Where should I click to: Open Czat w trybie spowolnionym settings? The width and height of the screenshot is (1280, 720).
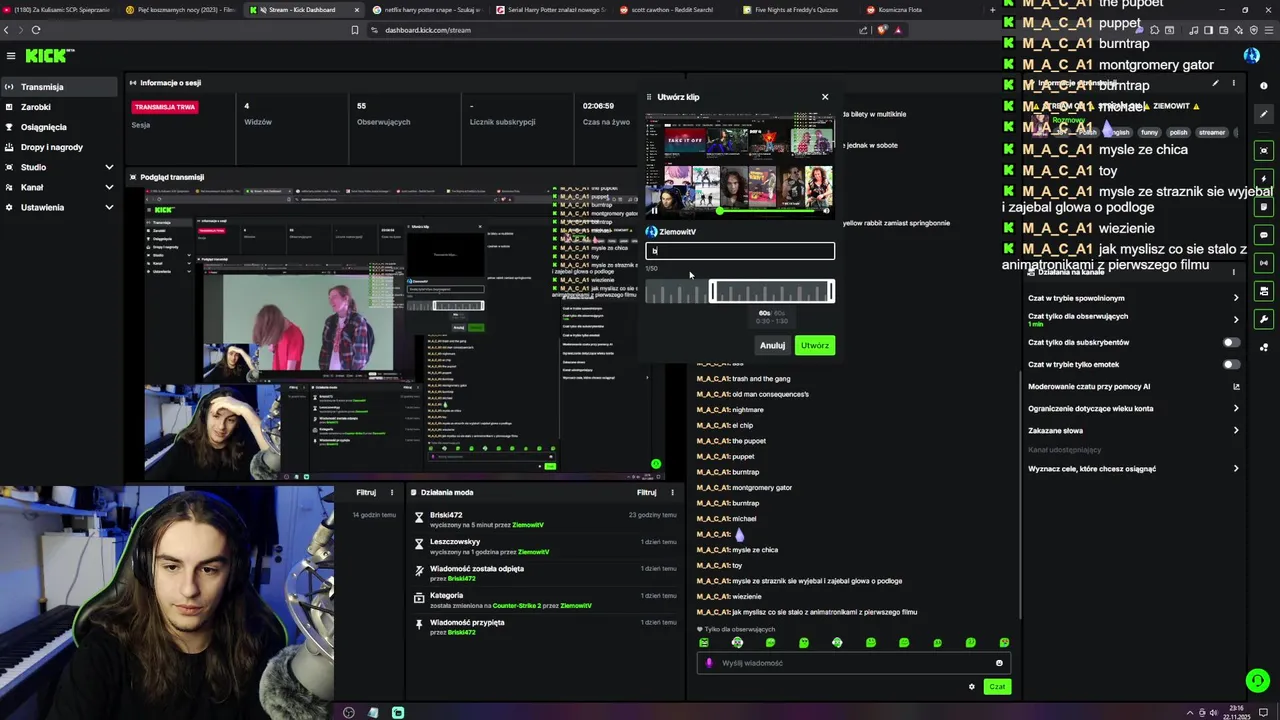click(x=1134, y=298)
